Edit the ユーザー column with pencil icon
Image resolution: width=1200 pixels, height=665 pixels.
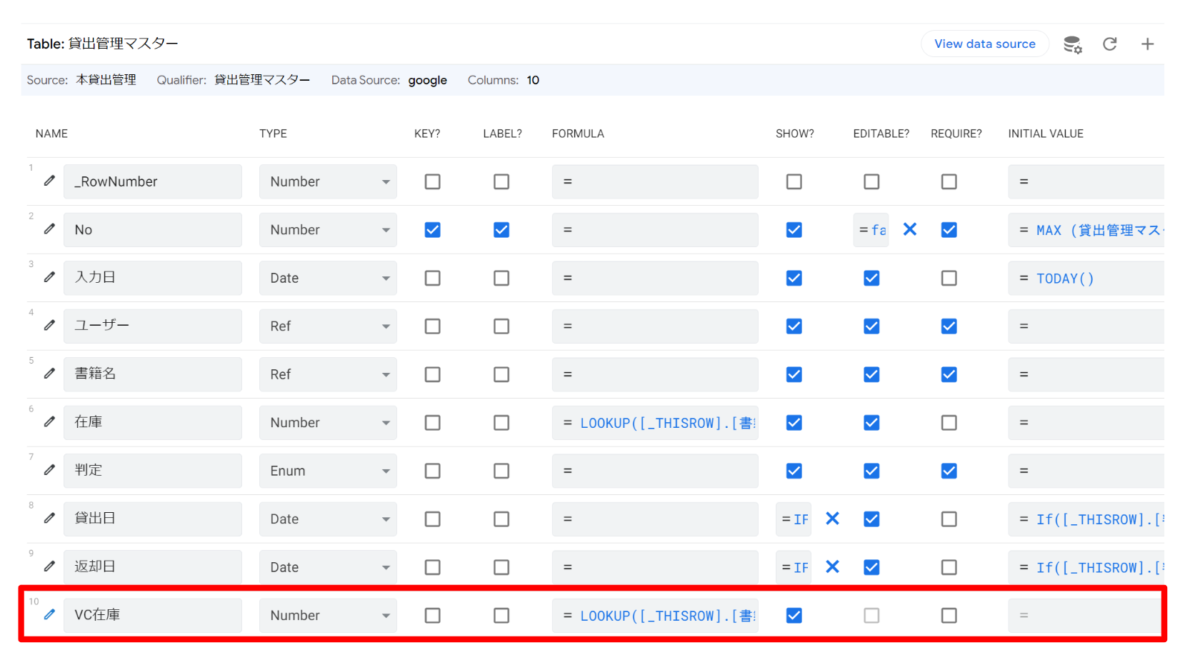47,326
